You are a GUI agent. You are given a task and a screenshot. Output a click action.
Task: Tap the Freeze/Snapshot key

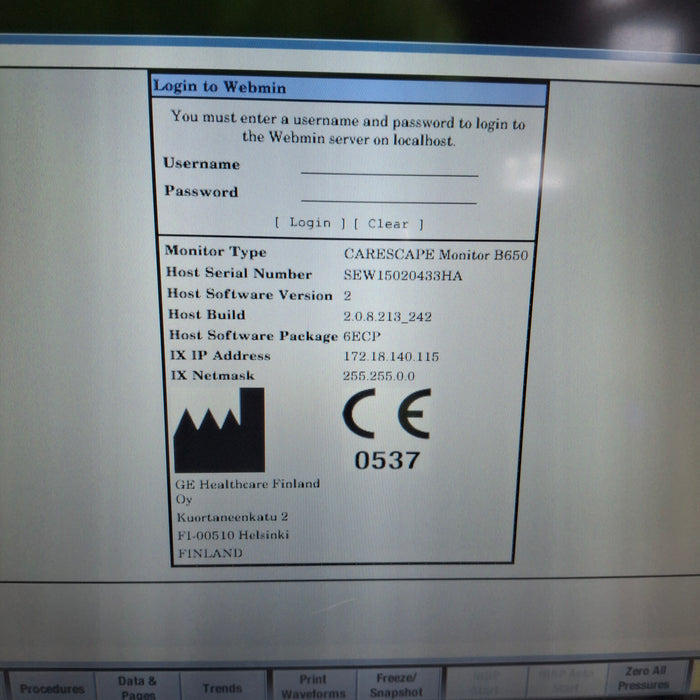[x=396, y=685]
